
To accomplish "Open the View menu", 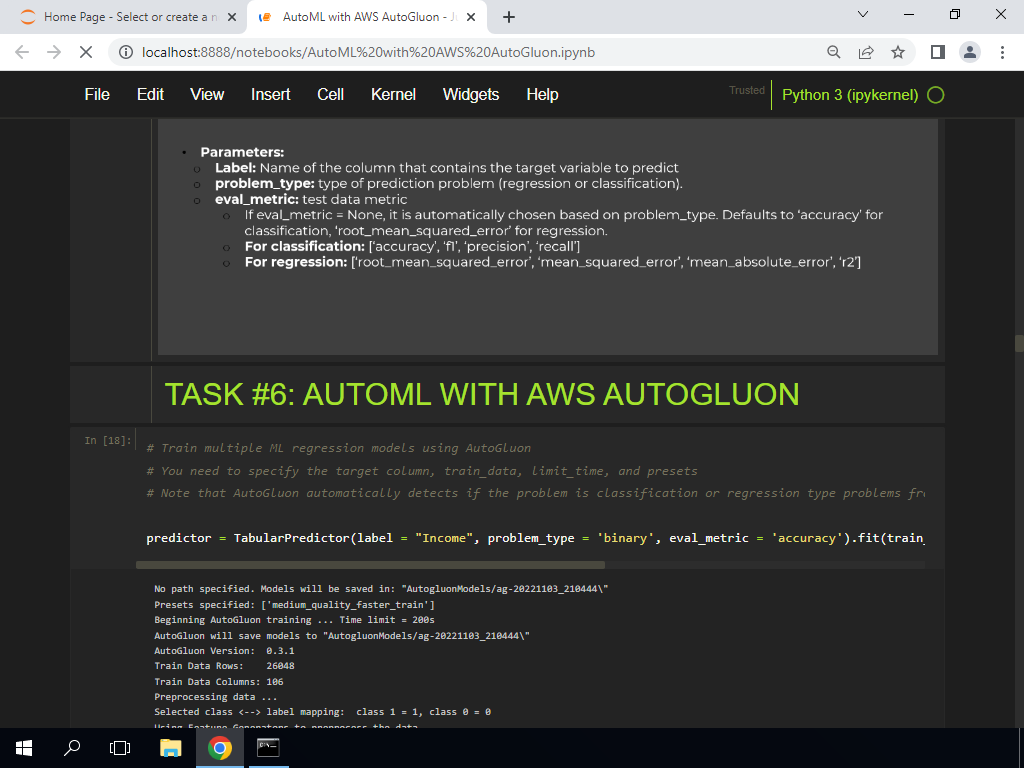I will (x=207, y=95).
